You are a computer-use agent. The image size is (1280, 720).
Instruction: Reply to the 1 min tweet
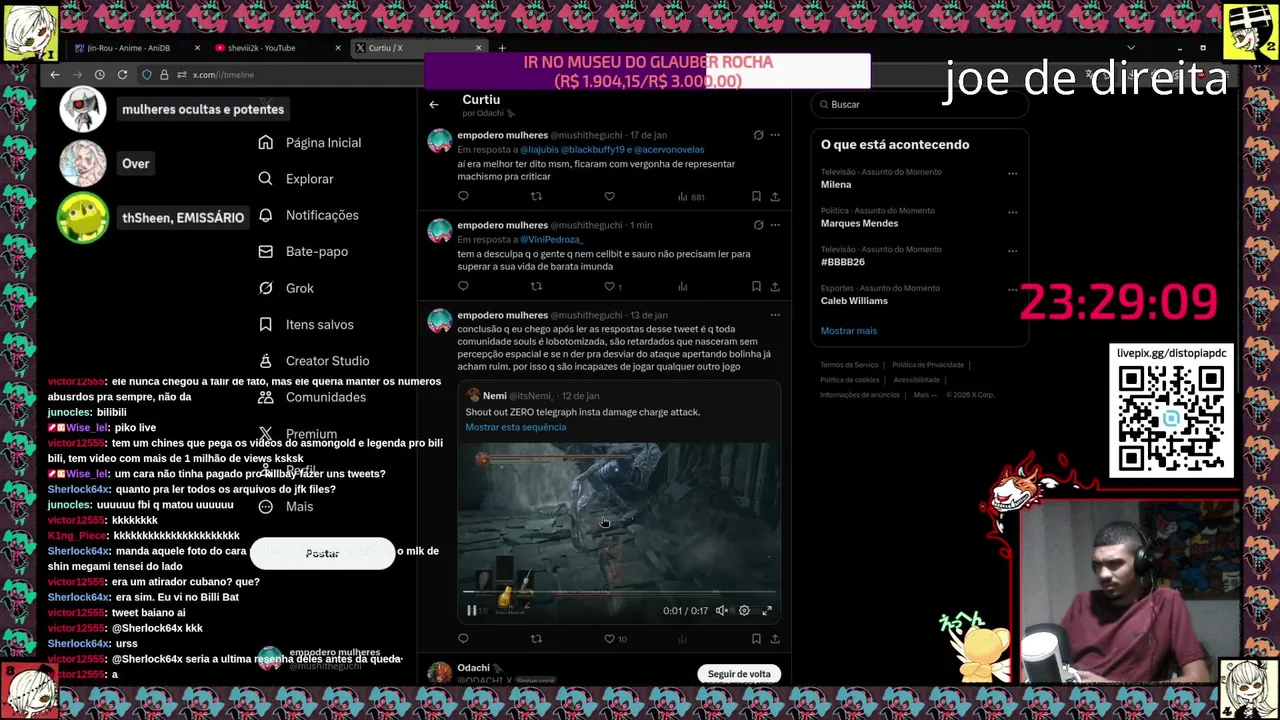point(463,287)
